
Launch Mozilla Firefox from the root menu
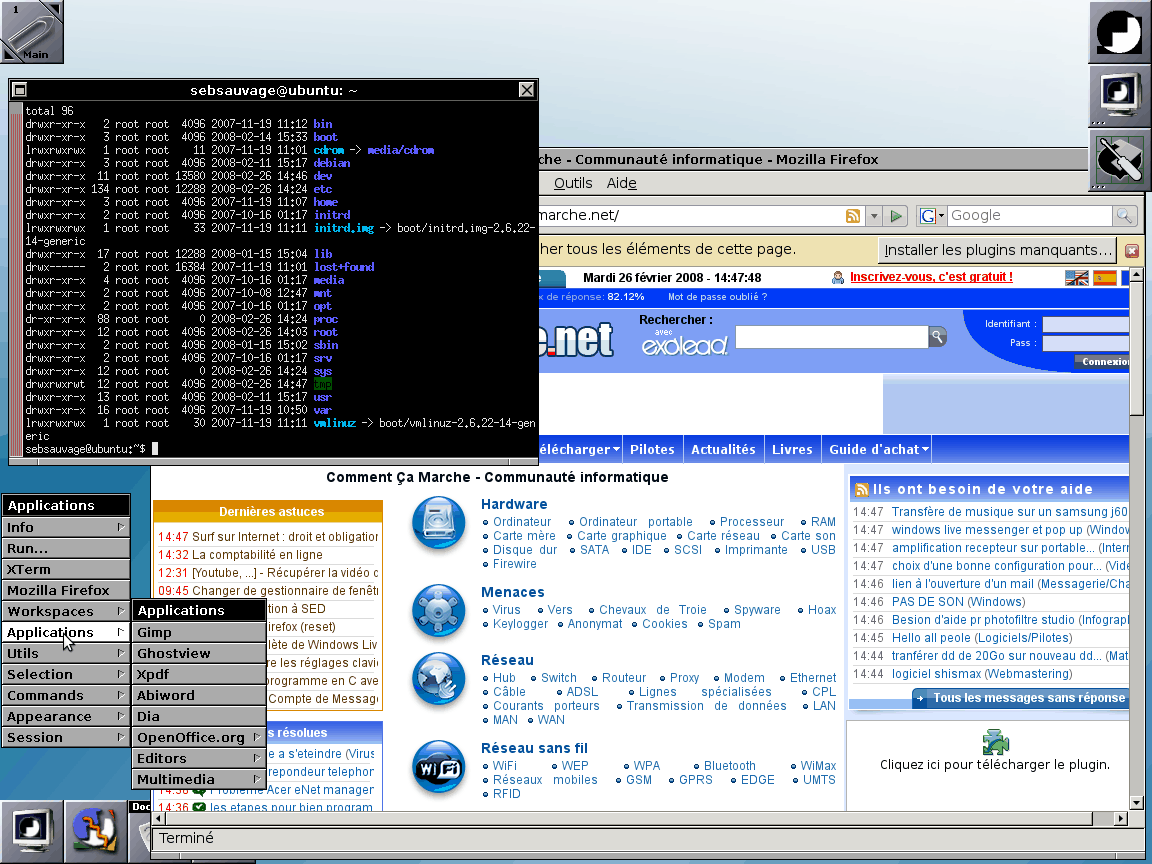tap(65, 590)
